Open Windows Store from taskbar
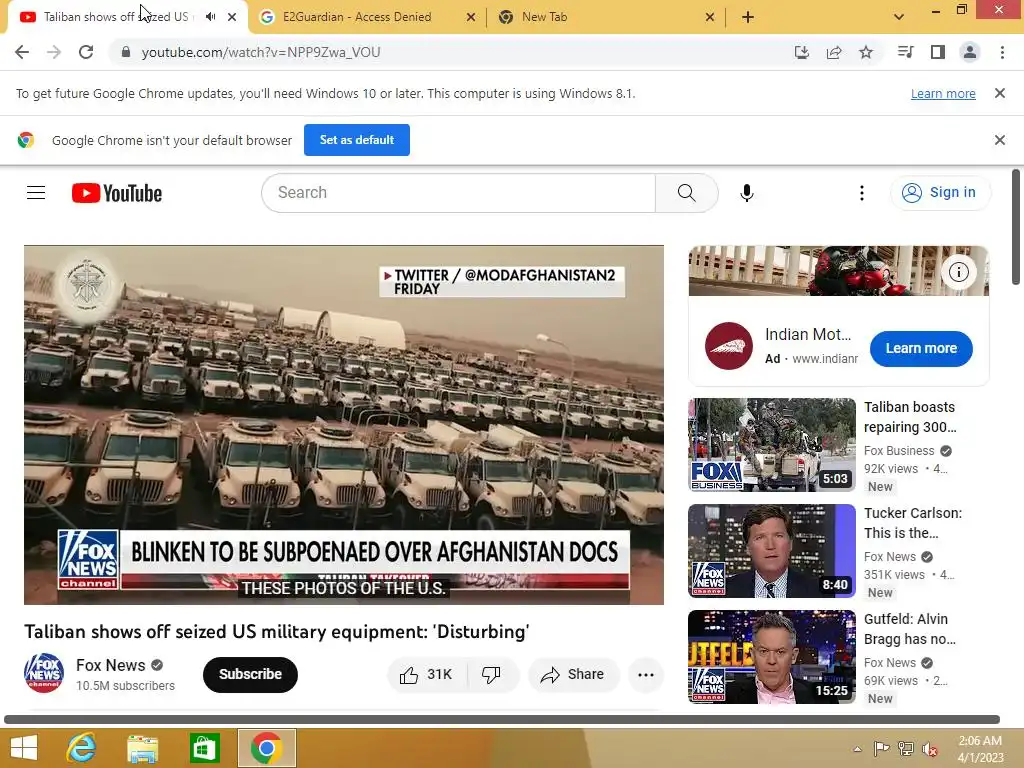 (x=204, y=748)
